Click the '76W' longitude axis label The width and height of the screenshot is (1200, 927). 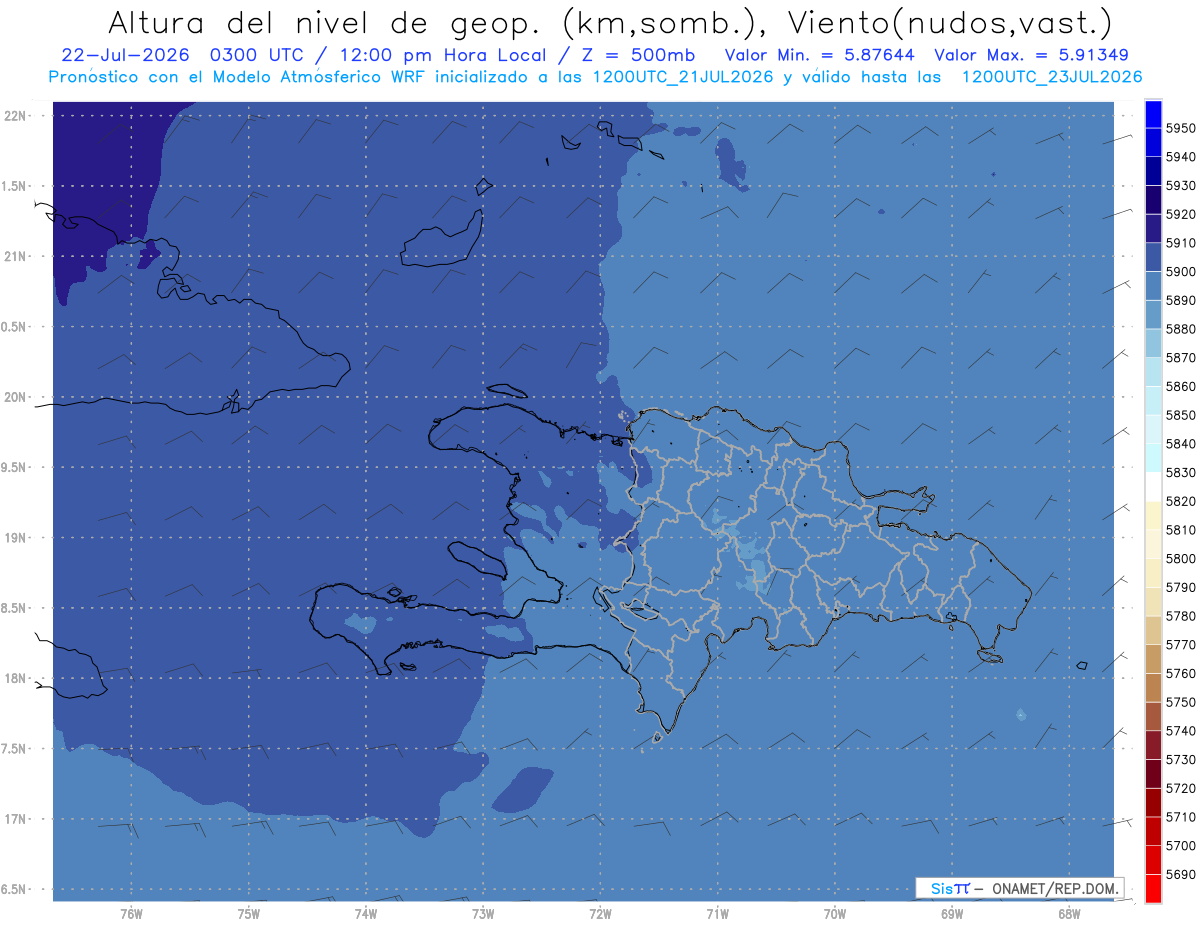point(131,915)
